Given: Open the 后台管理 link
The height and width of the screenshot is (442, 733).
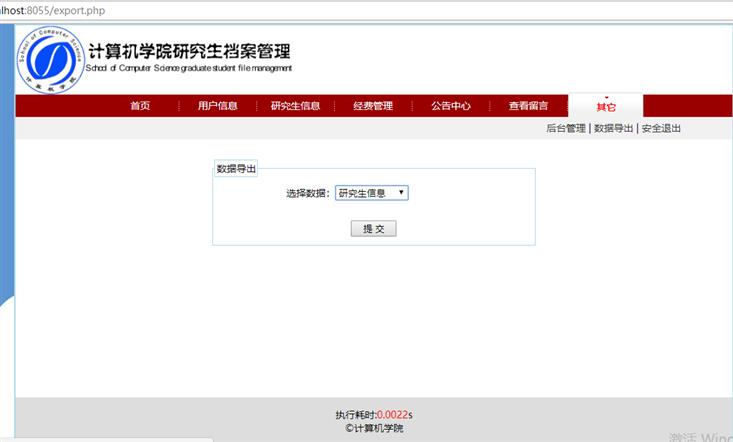Looking at the screenshot, I should pyautogui.click(x=565, y=129).
